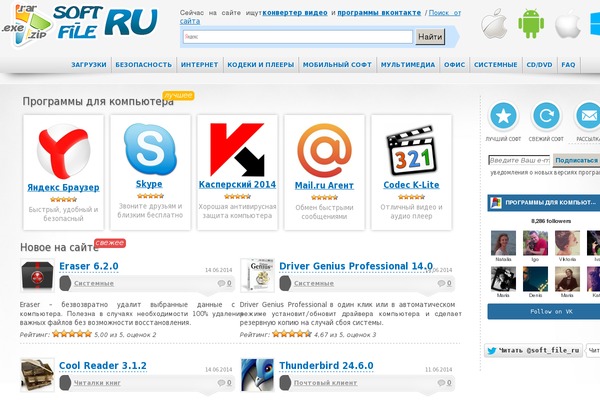The height and width of the screenshot is (400, 600).
Task: Open the КОДЕКИ И ПЛЕЕРЫ menu item
Action: [261, 65]
